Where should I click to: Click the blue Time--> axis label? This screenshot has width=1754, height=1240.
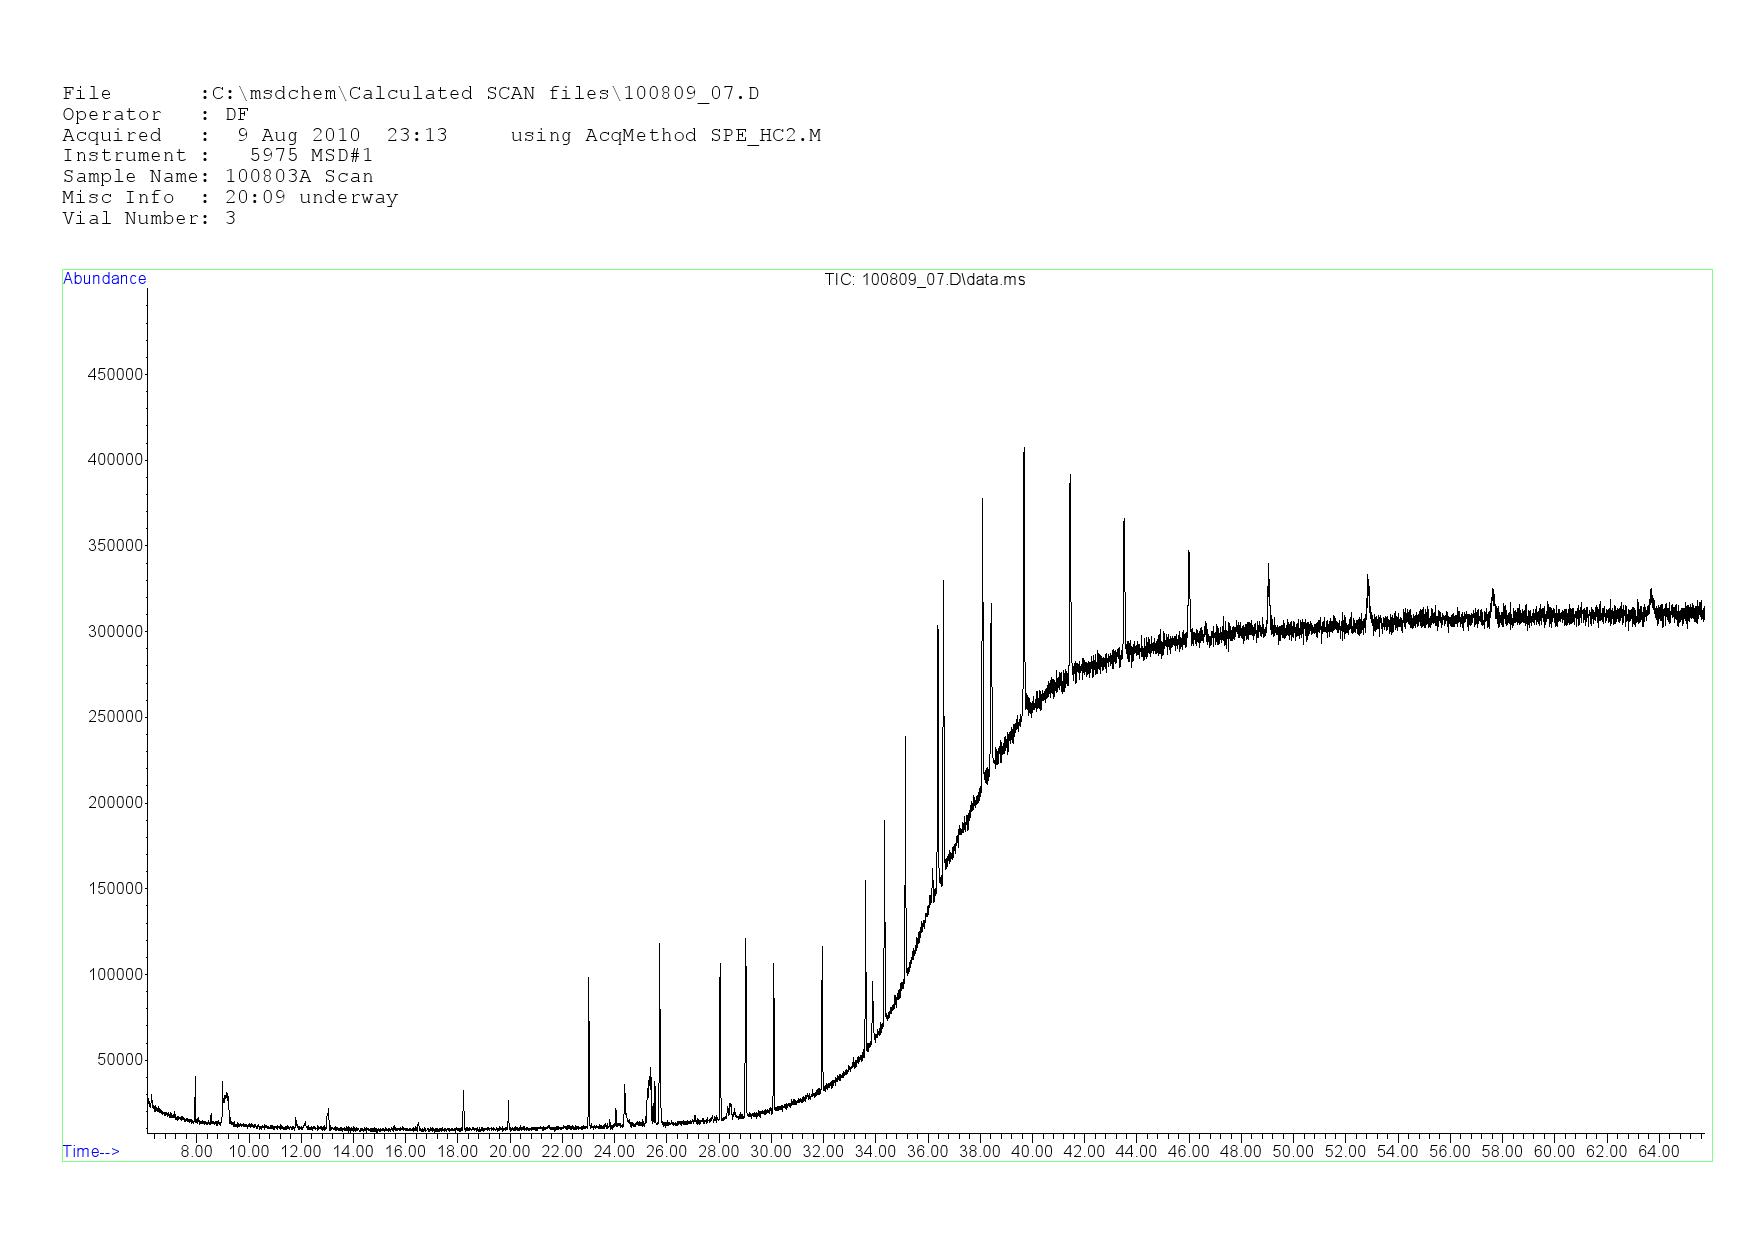tap(91, 1151)
